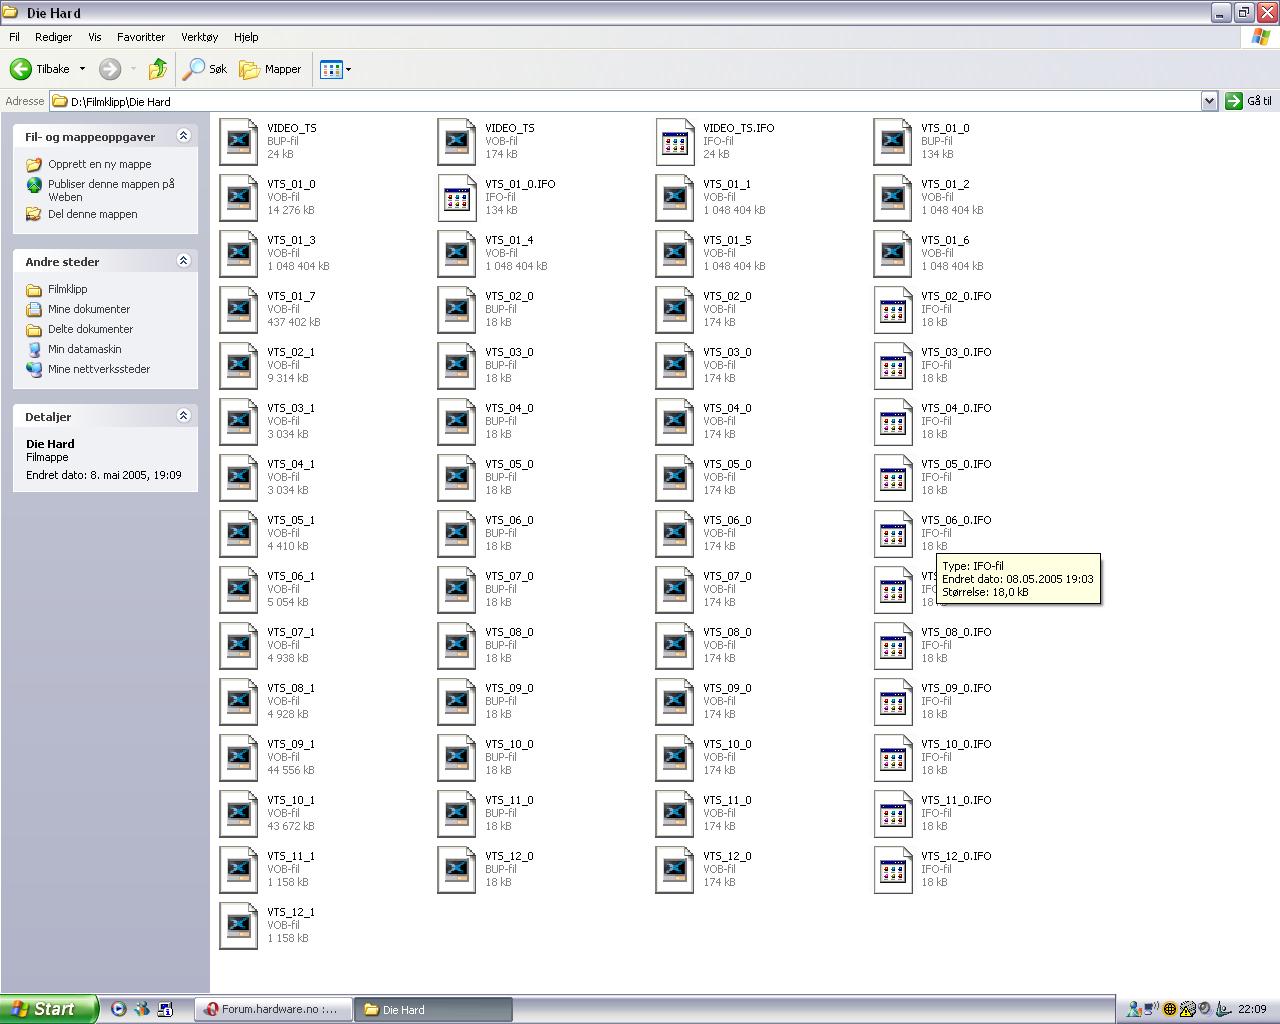Open the Fil menu
Image resolution: width=1280 pixels, height=1024 pixels.
[x=14, y=37]
